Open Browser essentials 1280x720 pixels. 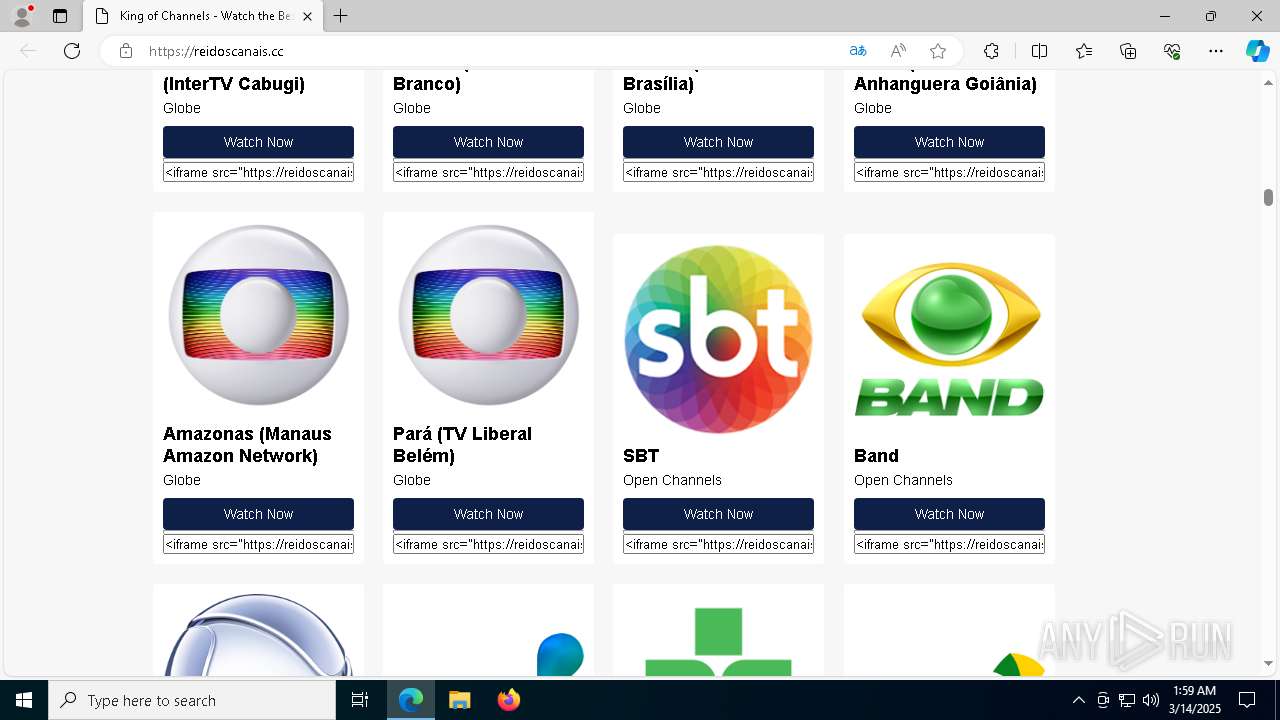pyautogui.click(x=1172, y=51)
